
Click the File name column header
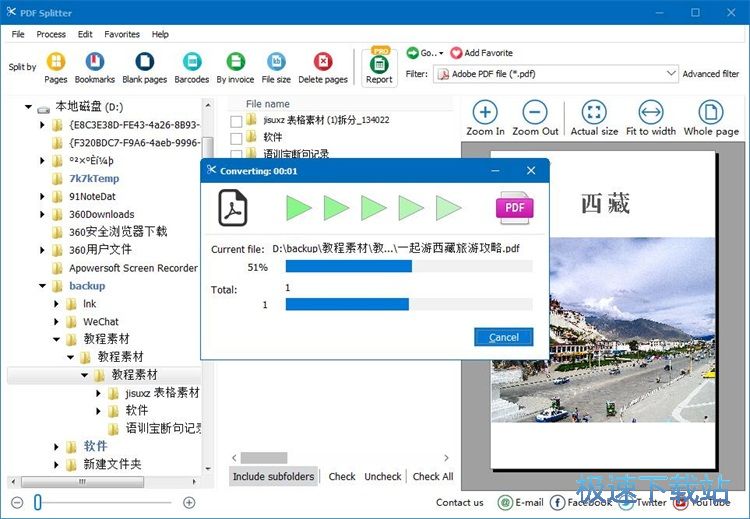pyautogui.click(x=267, y=104)
